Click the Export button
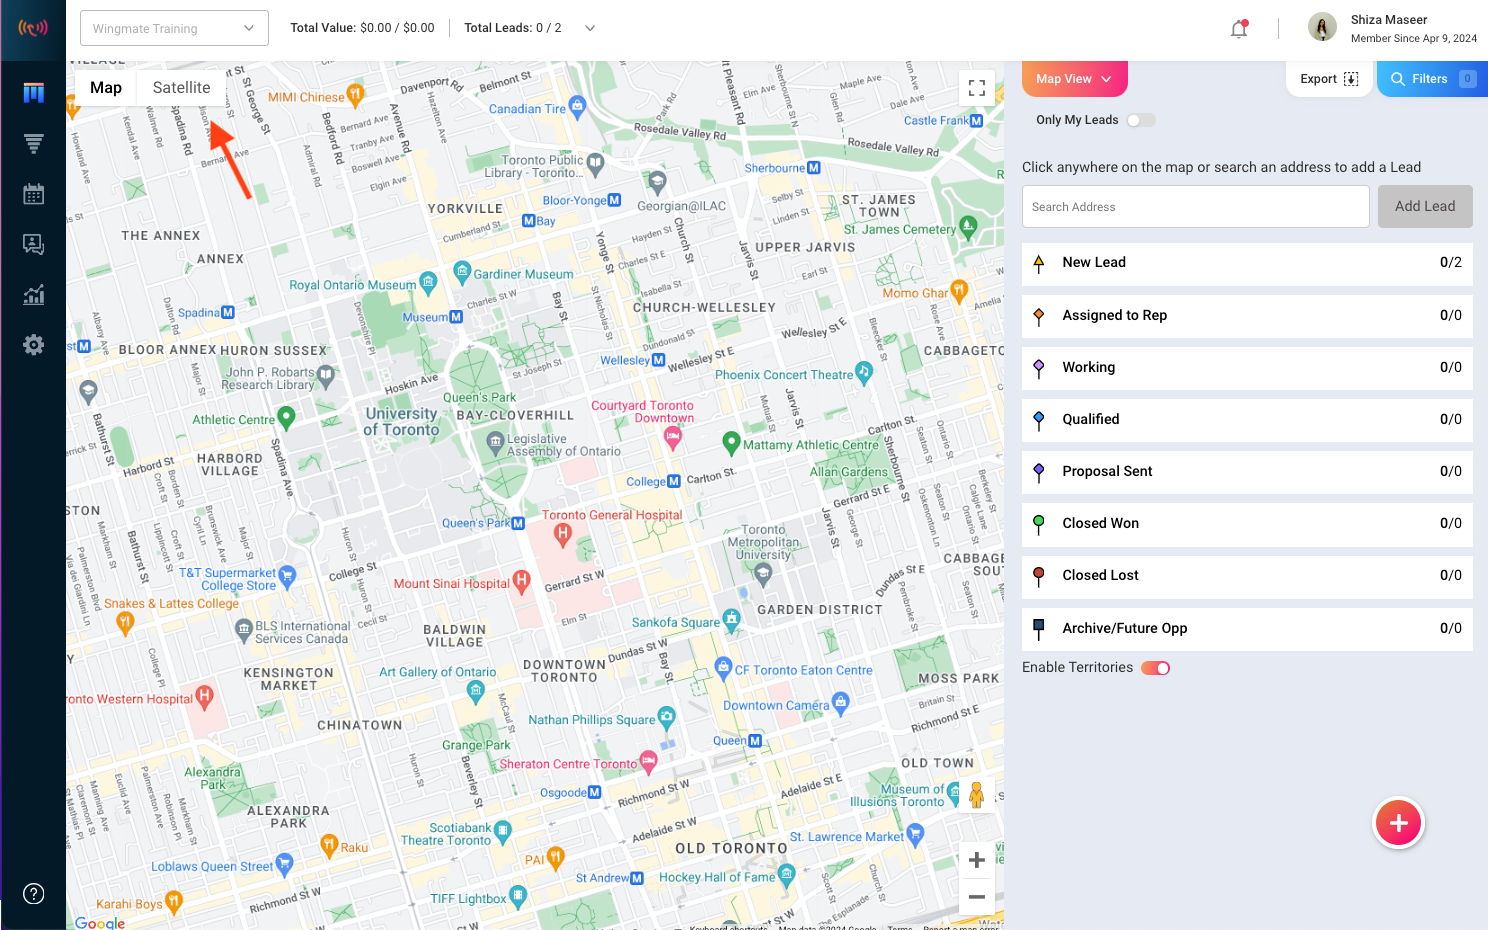The image size is (1488, 930). pos(1329,79)
